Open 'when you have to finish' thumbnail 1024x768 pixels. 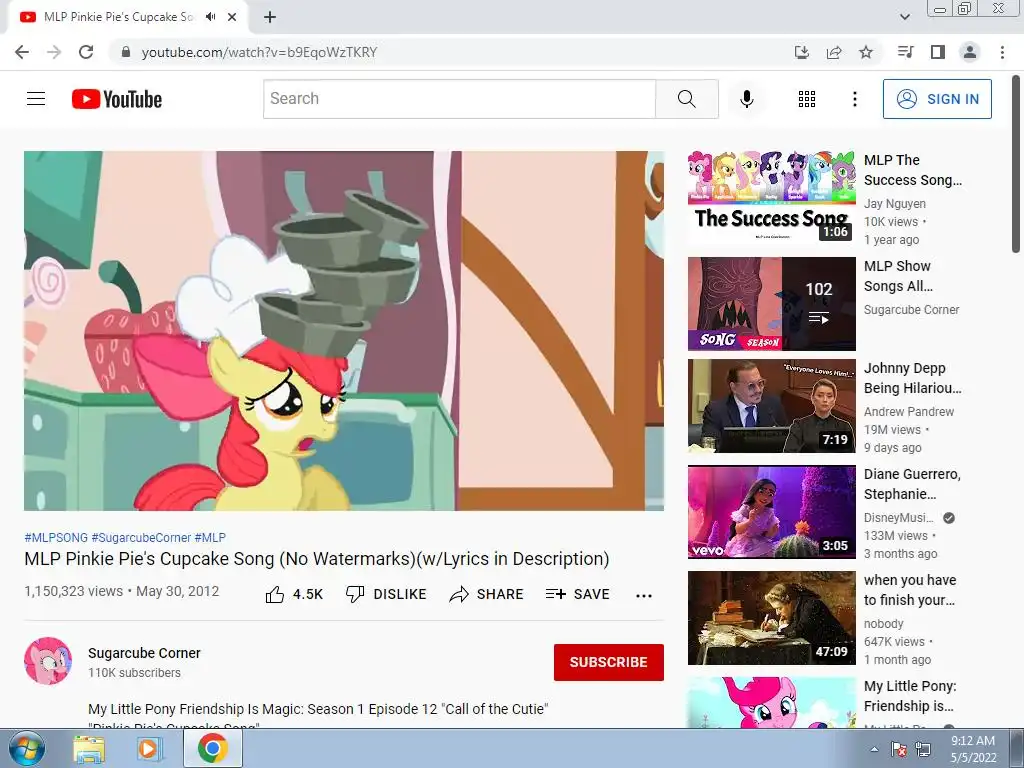pyautogui.click(x=771, y=618)
